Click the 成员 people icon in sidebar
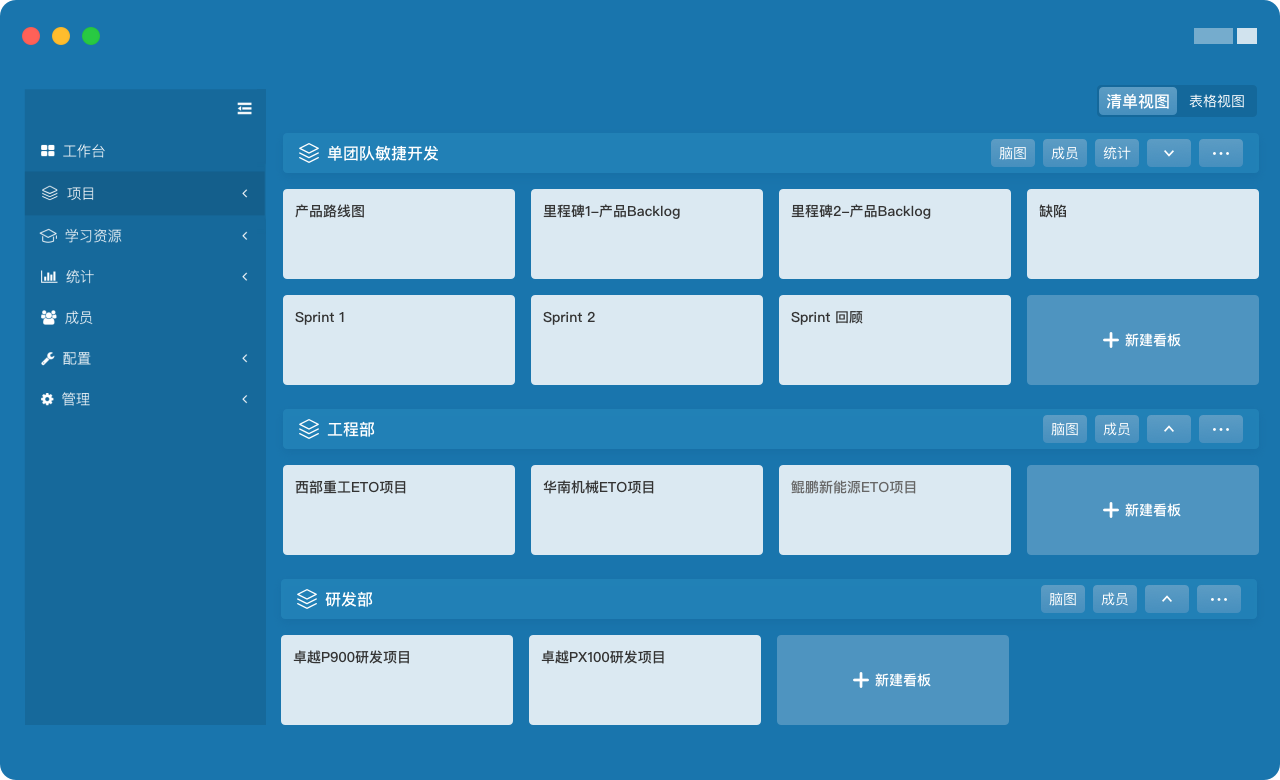The width and height of the screenshot is (1280, 780). pos(48,317)
